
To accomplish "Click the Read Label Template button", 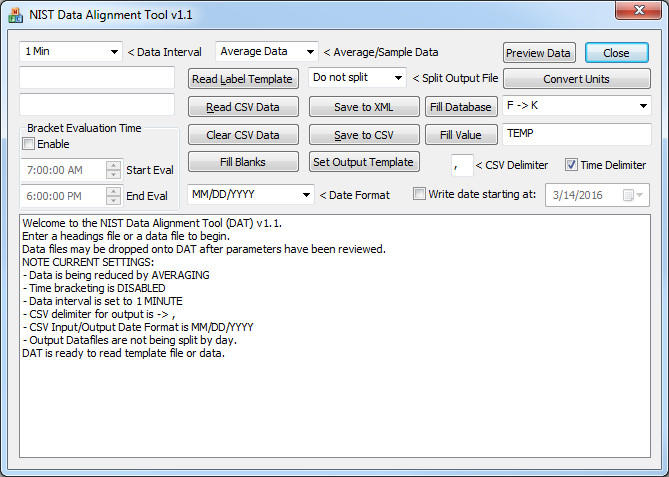I will point(242,79).
